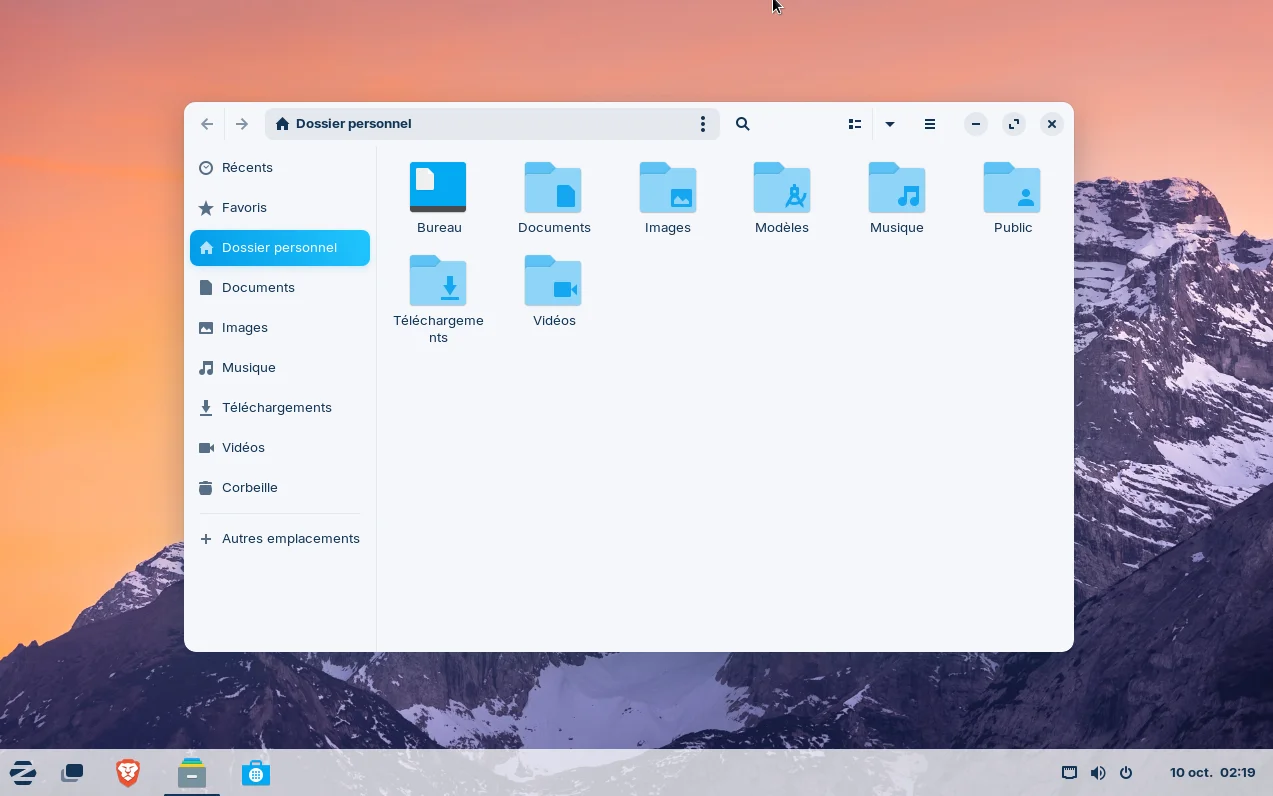This screenshot has width=1273, height=796.
Task: Select the Téléchargements folder icon
Action: click(x=438, y=281)
